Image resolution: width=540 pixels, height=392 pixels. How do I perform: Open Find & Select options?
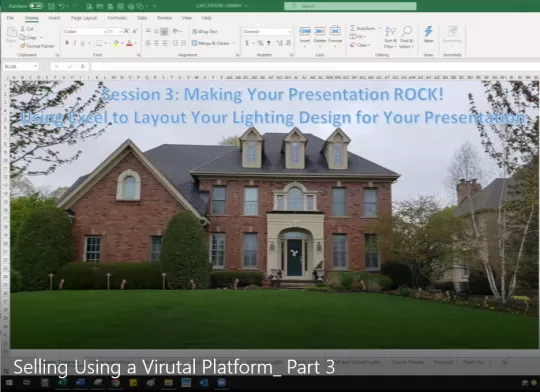pyautogui.click(x=406, y=37)
